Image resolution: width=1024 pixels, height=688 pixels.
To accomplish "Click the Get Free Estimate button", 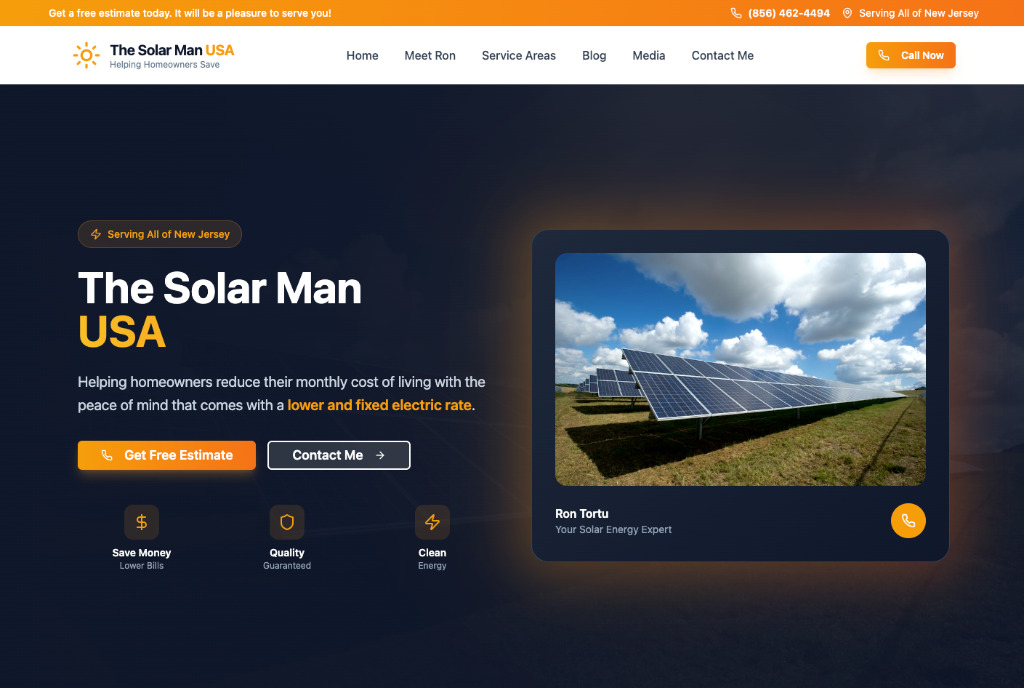I will point(167,455).
